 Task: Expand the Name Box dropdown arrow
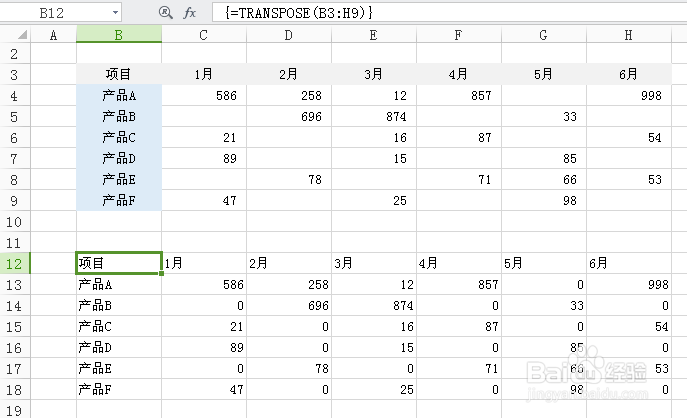tap(115, 13)
